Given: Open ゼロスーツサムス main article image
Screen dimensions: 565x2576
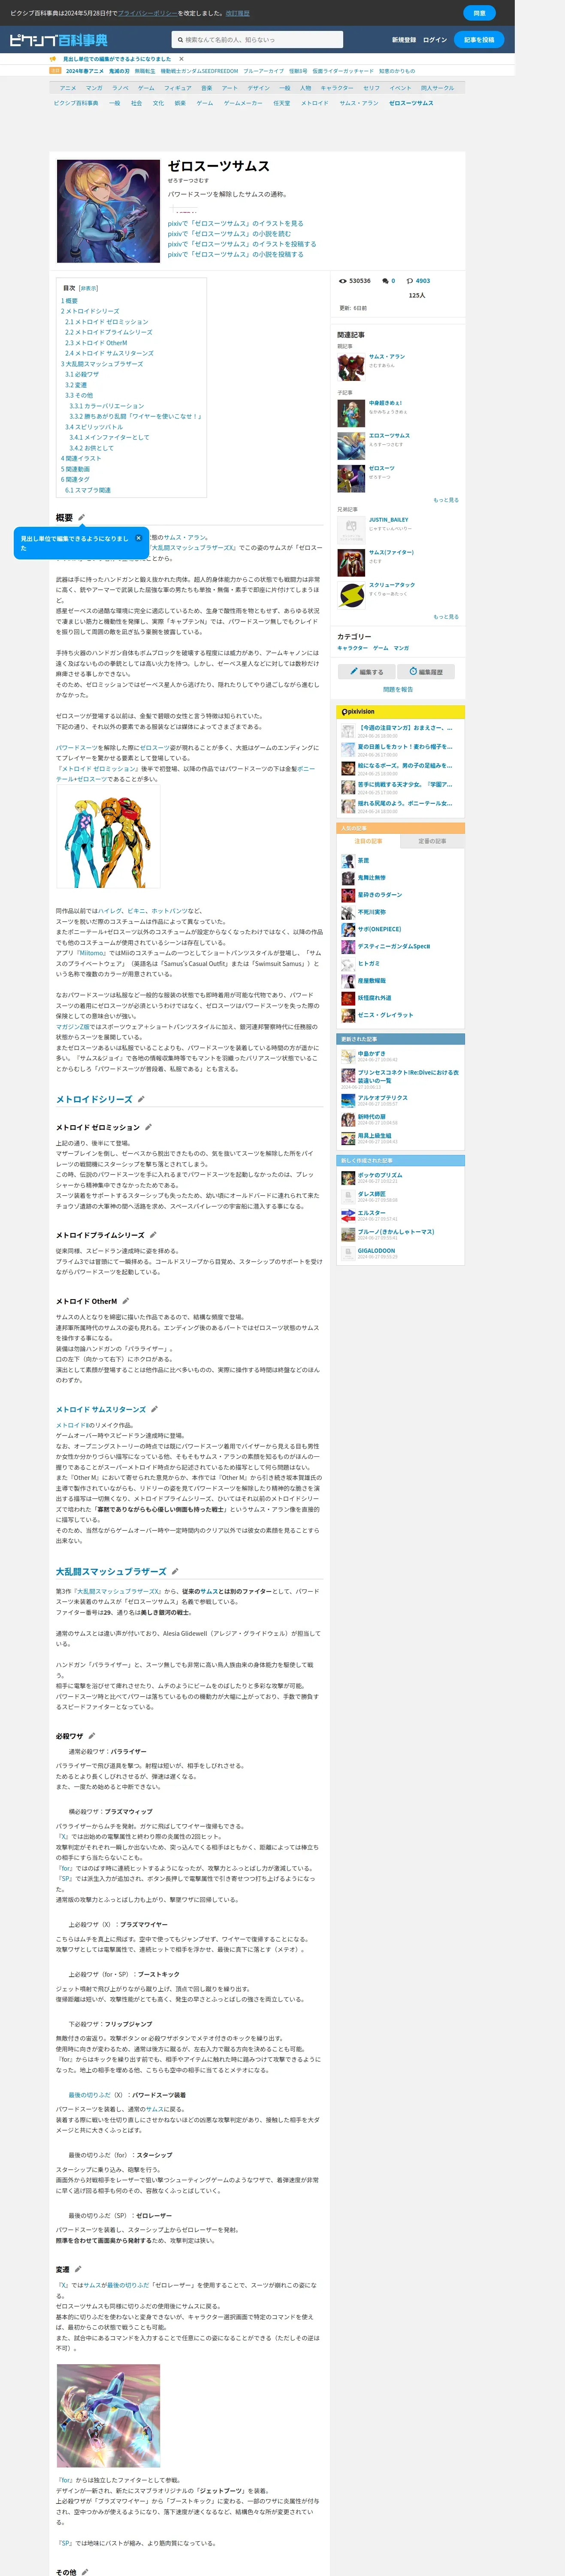Looking at the screenshot, I should [x=108, y=211].
